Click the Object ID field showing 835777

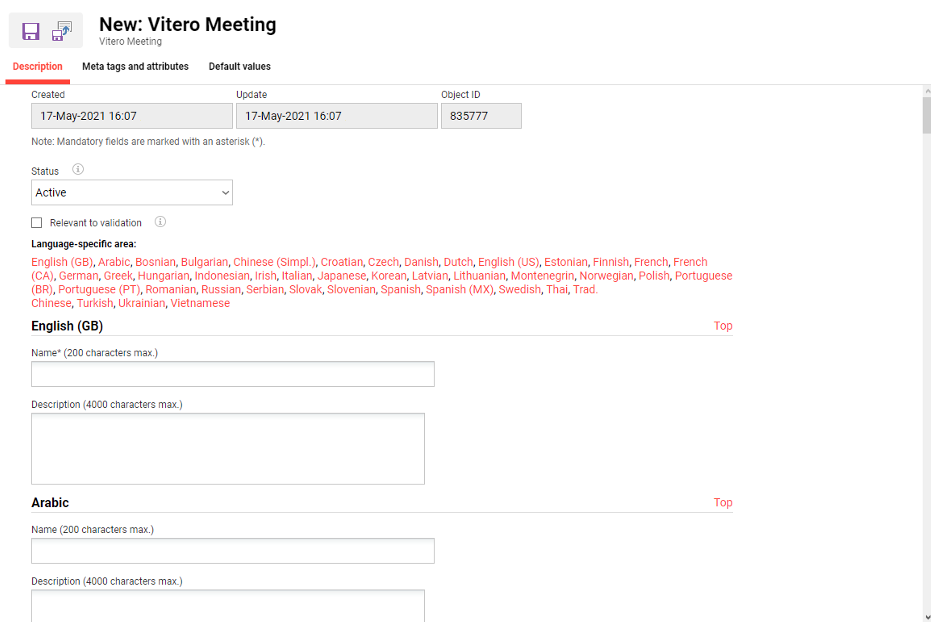pyautogui.click(x=481, y=116)
